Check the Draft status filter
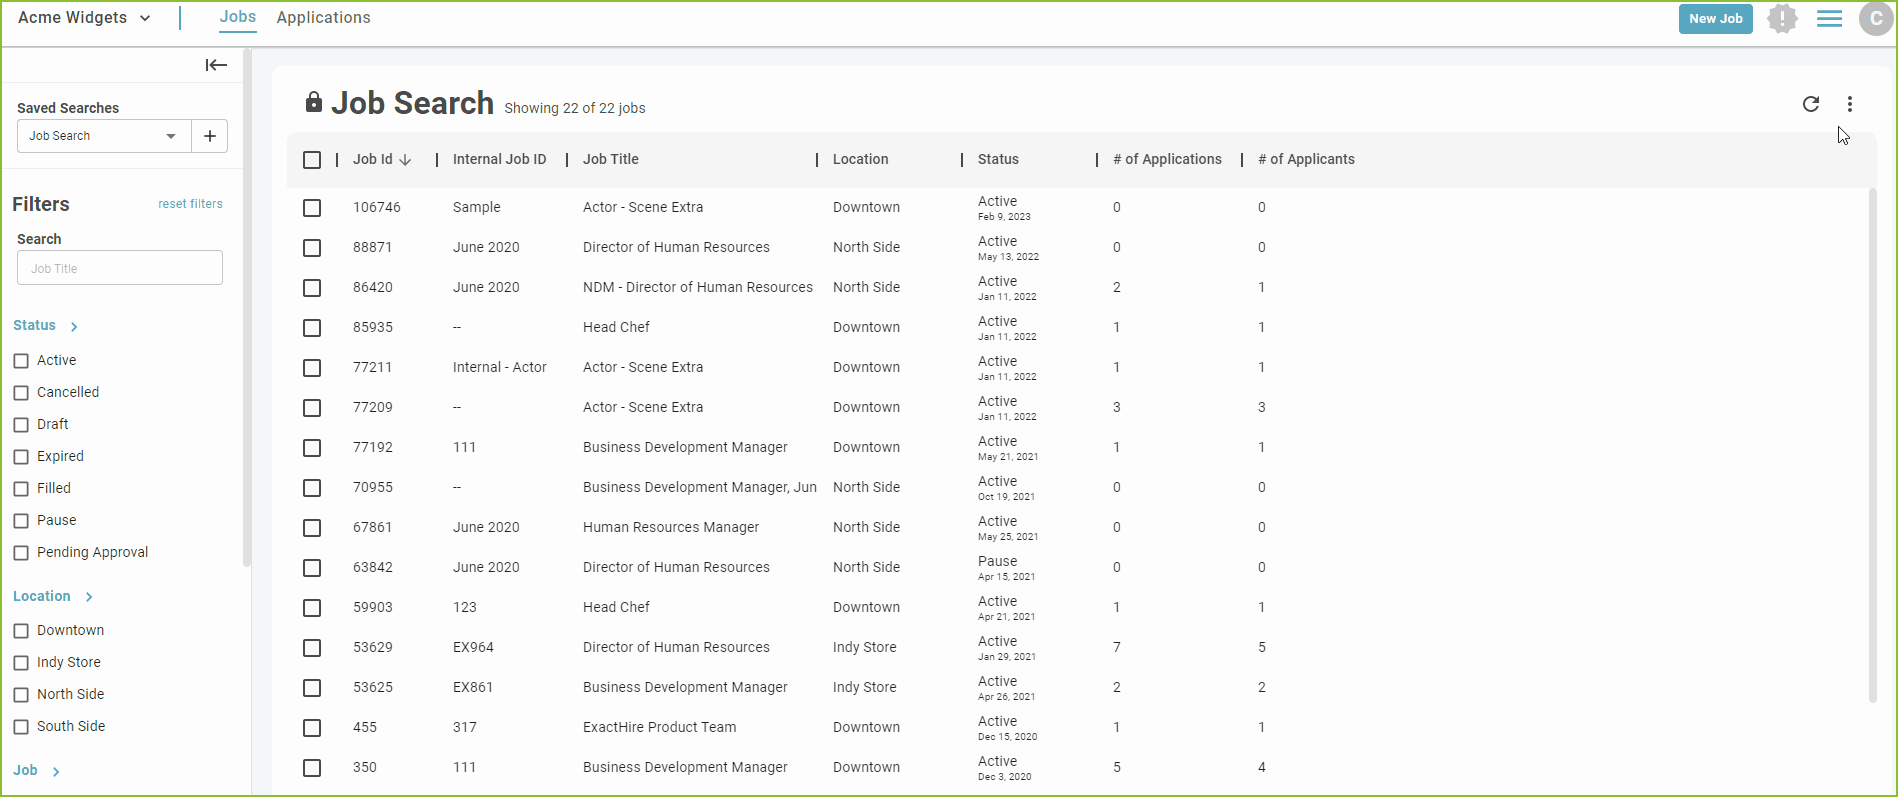This screenshot has width=1898, height=797. (x=21, y=425)
